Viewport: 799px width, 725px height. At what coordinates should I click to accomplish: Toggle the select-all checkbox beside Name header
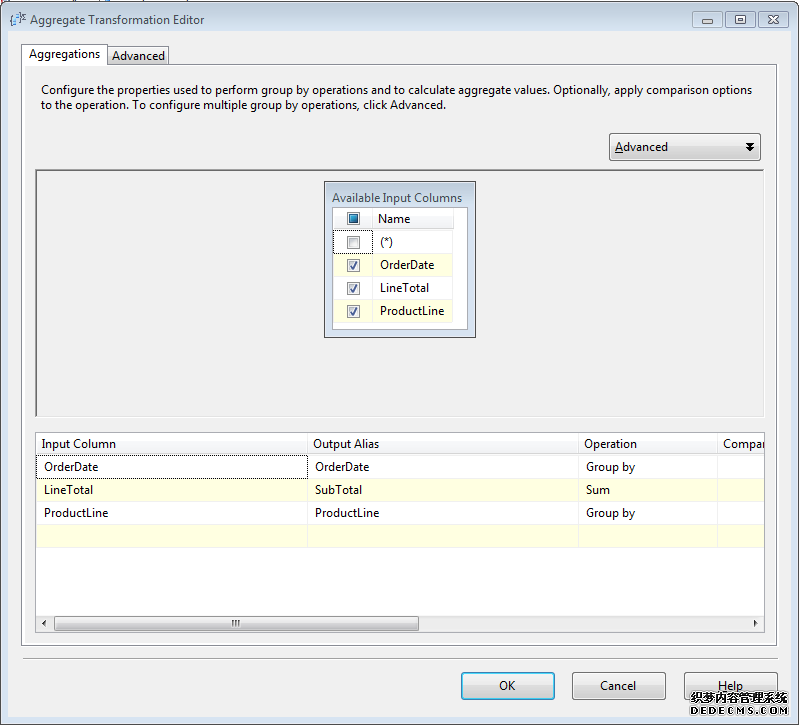[353, 219]
